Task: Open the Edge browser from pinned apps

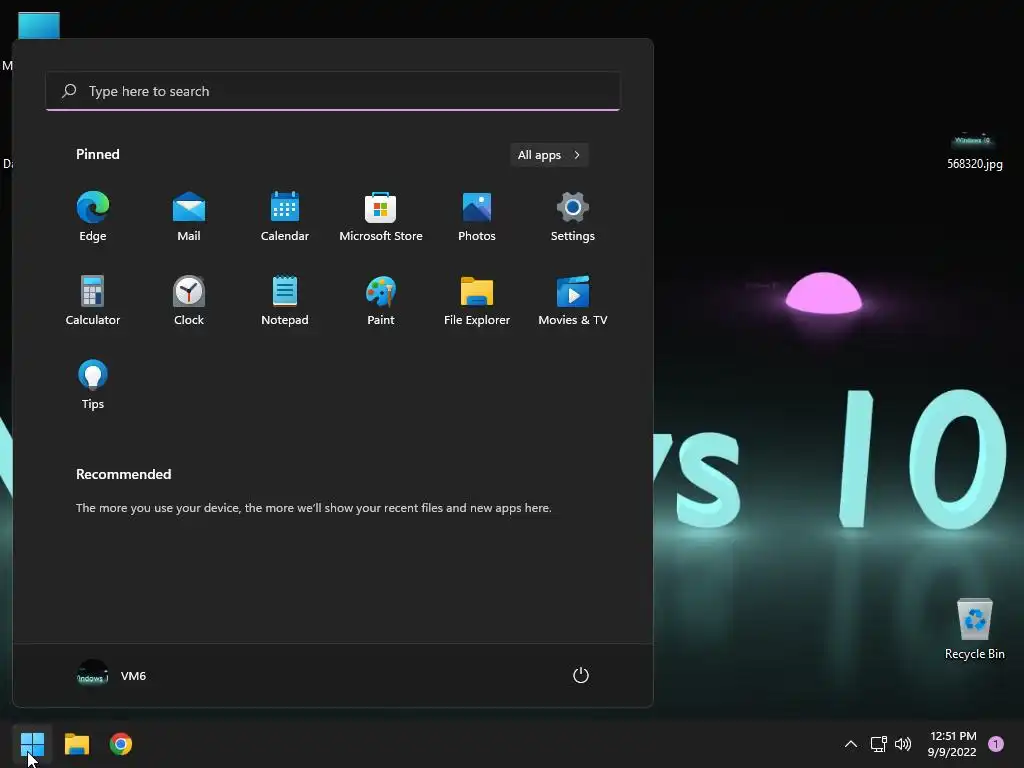Action: pyautogui.click(x=93, y=217)
